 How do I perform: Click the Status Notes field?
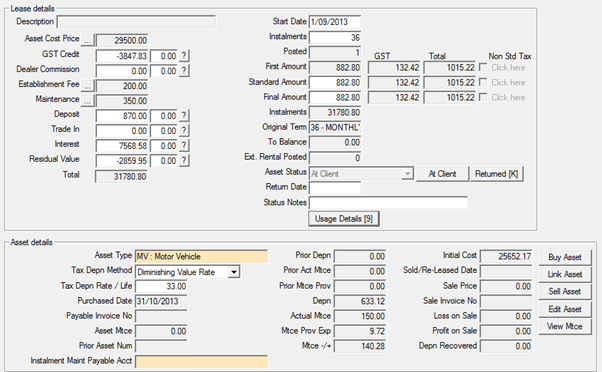pos(389,203)
